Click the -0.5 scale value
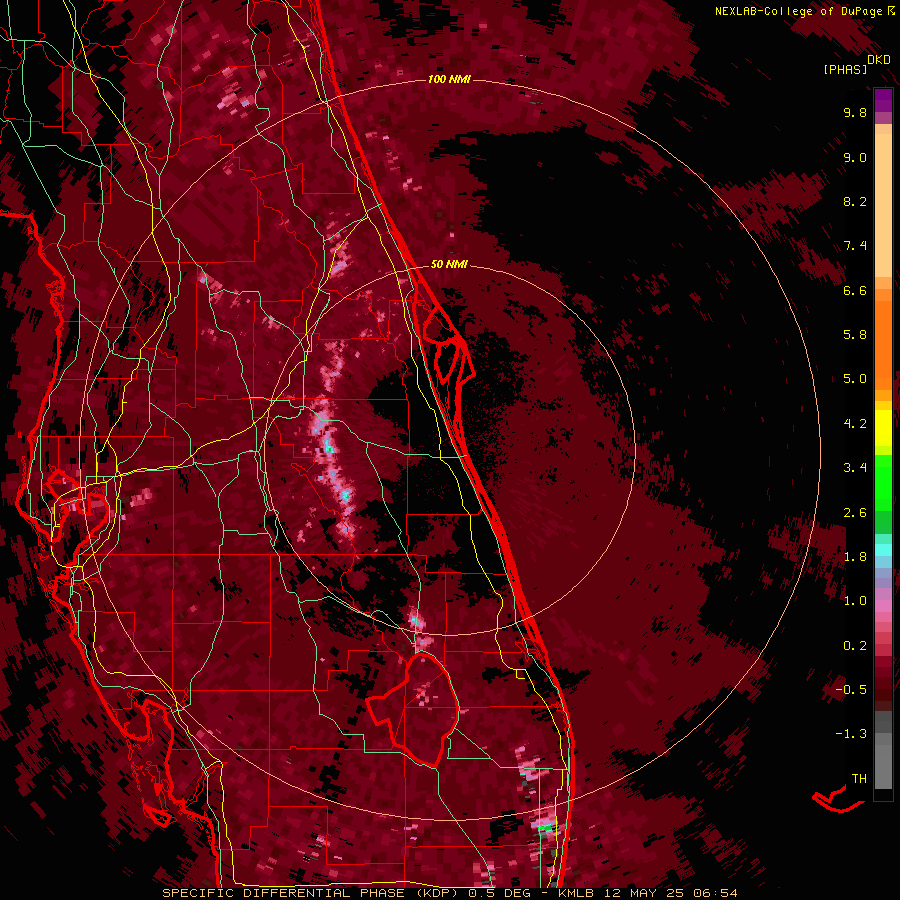 point(851,690)
